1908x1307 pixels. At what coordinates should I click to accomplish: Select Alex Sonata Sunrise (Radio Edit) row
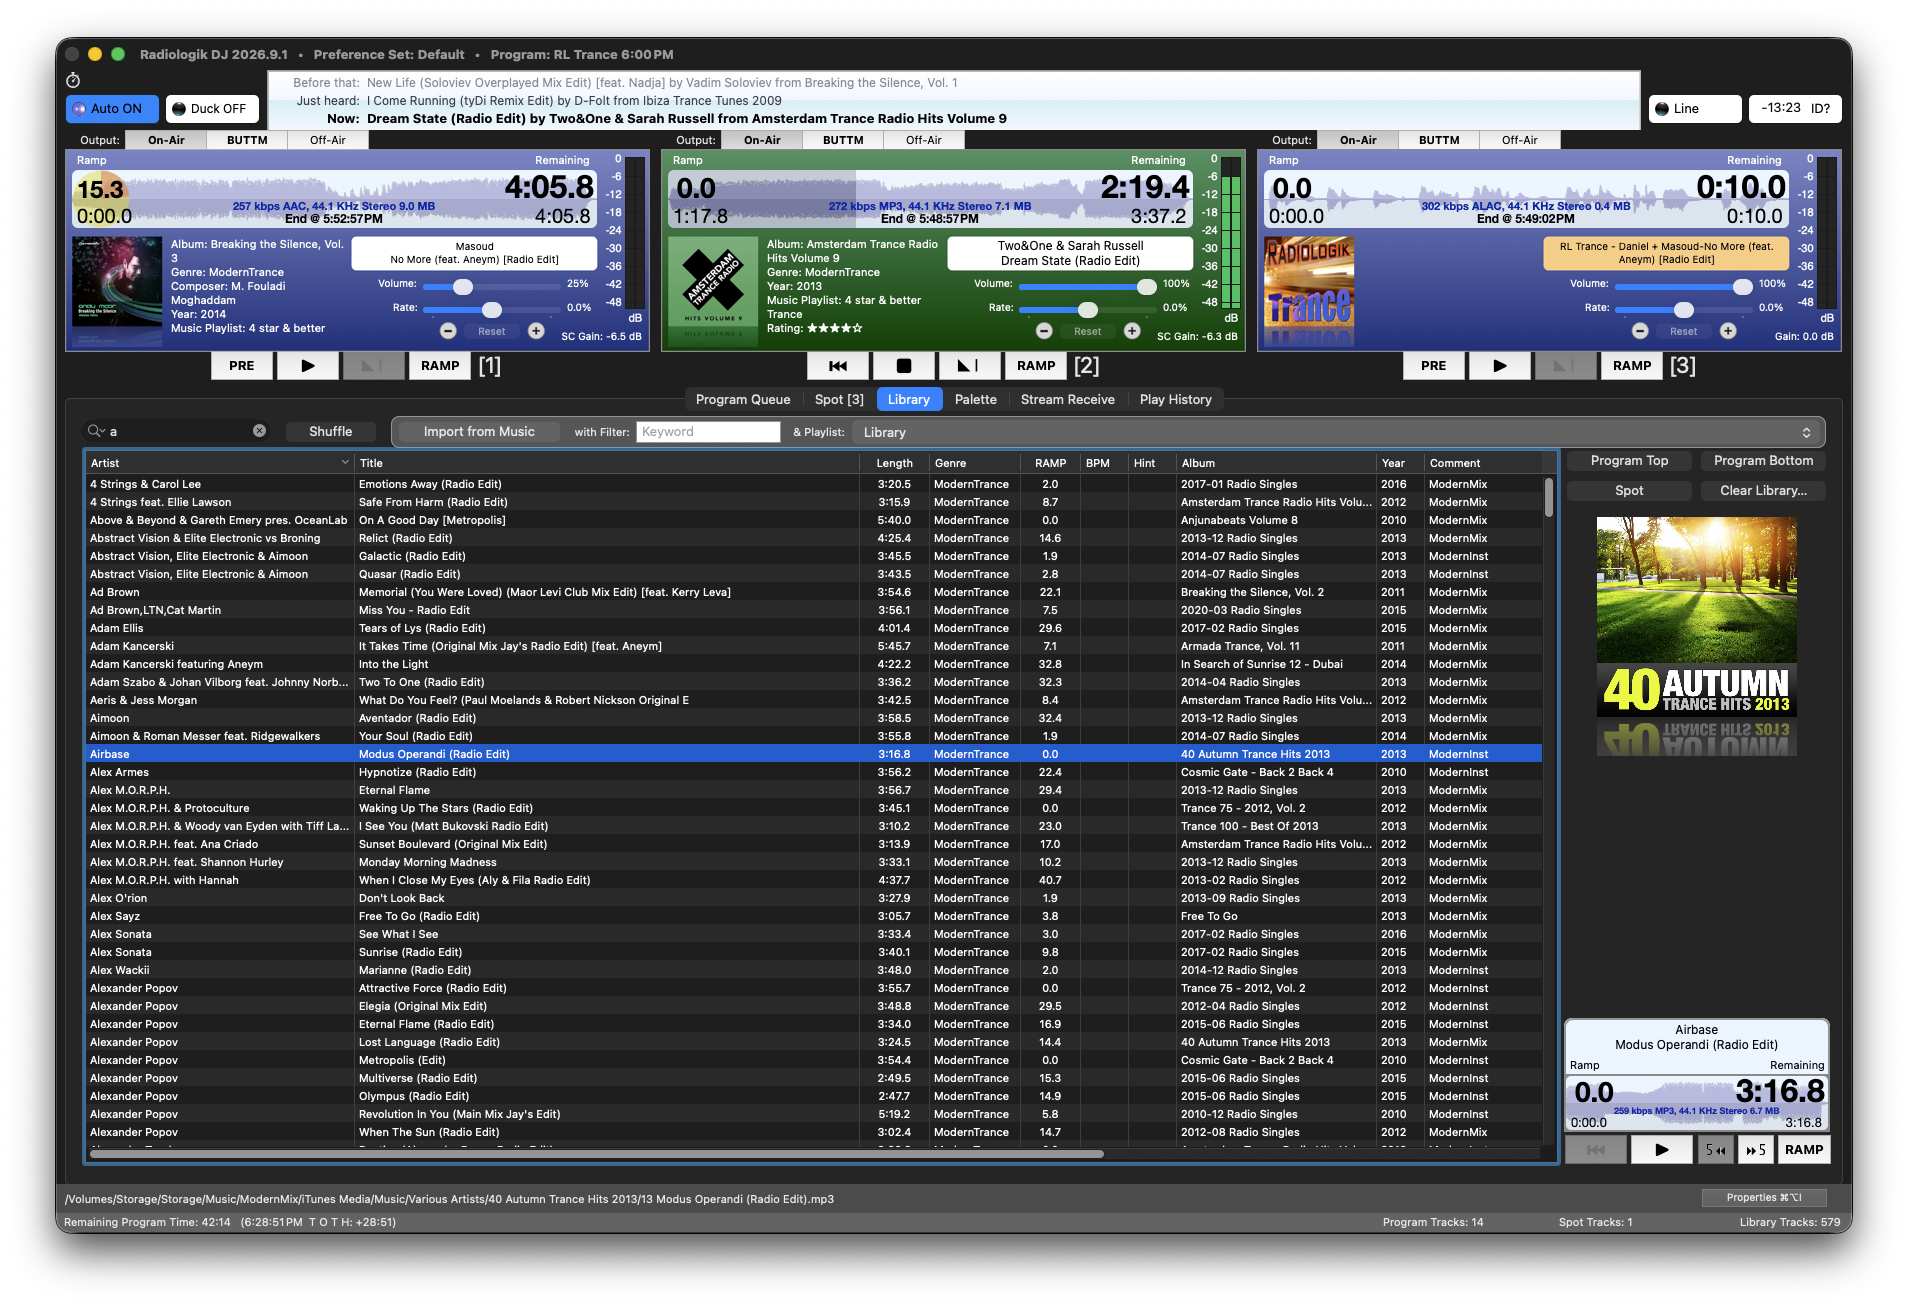[x=813, y=952]
